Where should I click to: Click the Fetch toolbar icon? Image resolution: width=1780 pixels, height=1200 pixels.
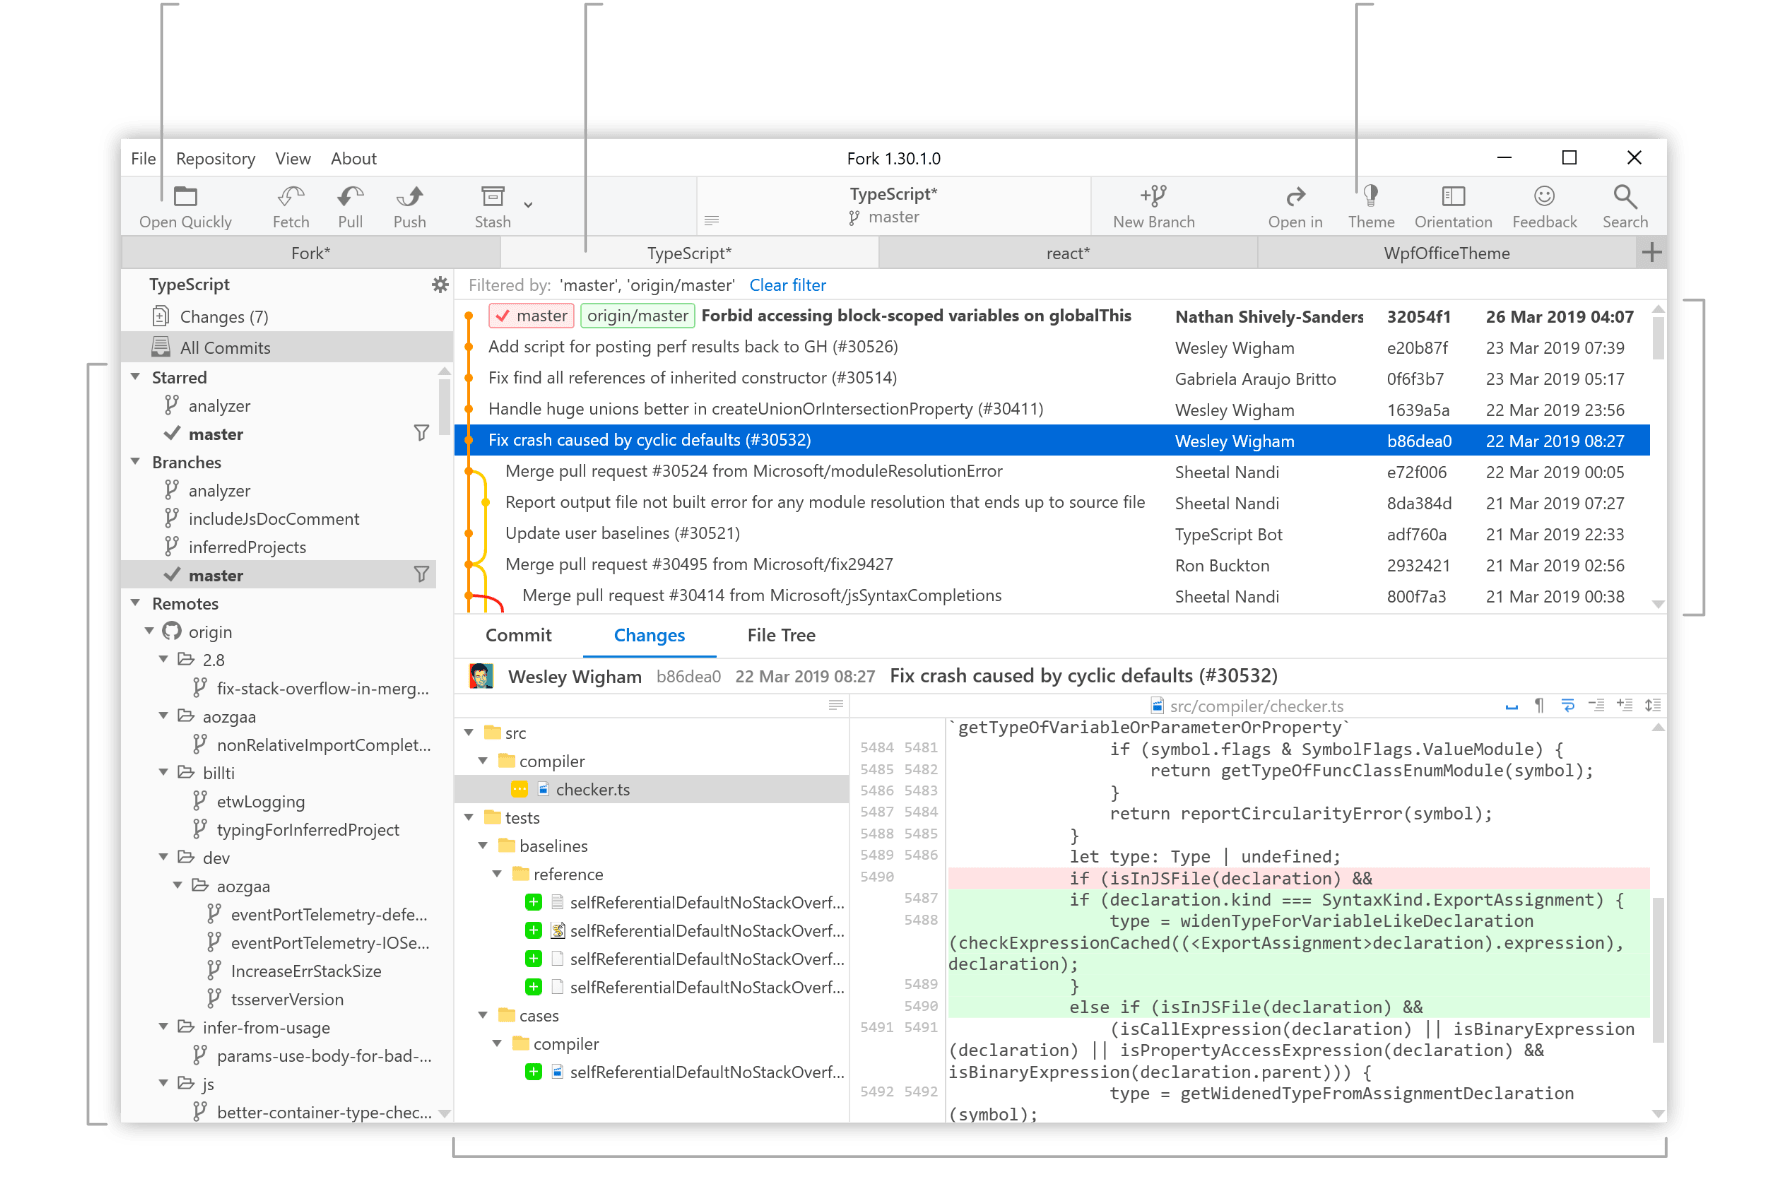click(291, 197)
